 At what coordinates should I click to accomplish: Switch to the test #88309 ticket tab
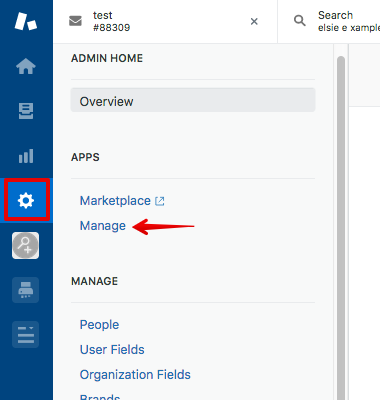tap(165, 21)
